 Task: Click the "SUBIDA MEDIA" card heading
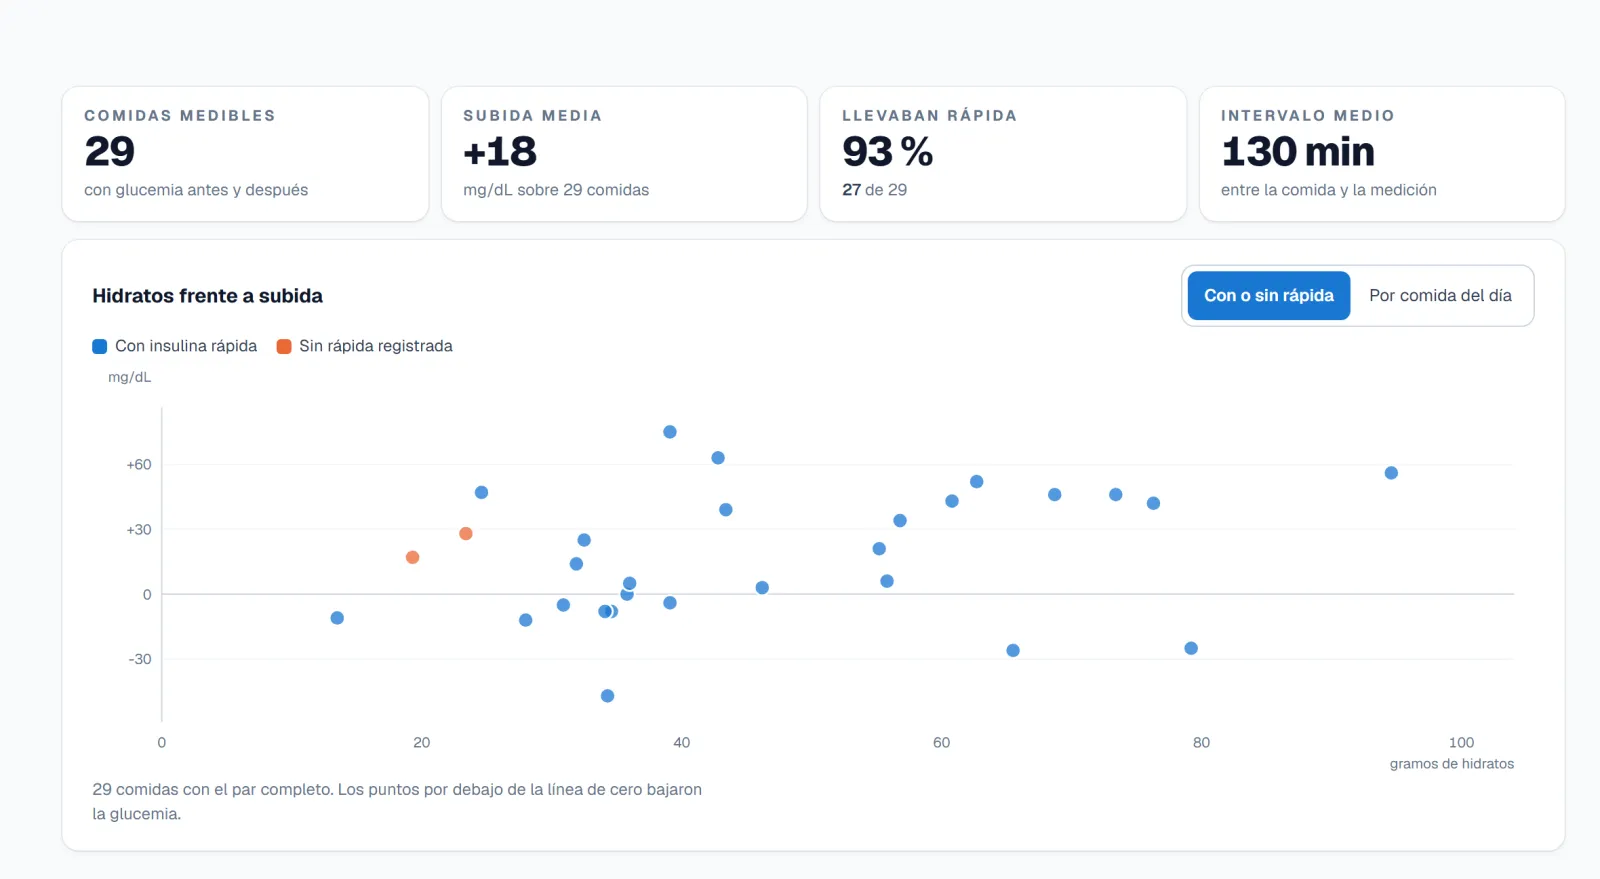[533, 116]
